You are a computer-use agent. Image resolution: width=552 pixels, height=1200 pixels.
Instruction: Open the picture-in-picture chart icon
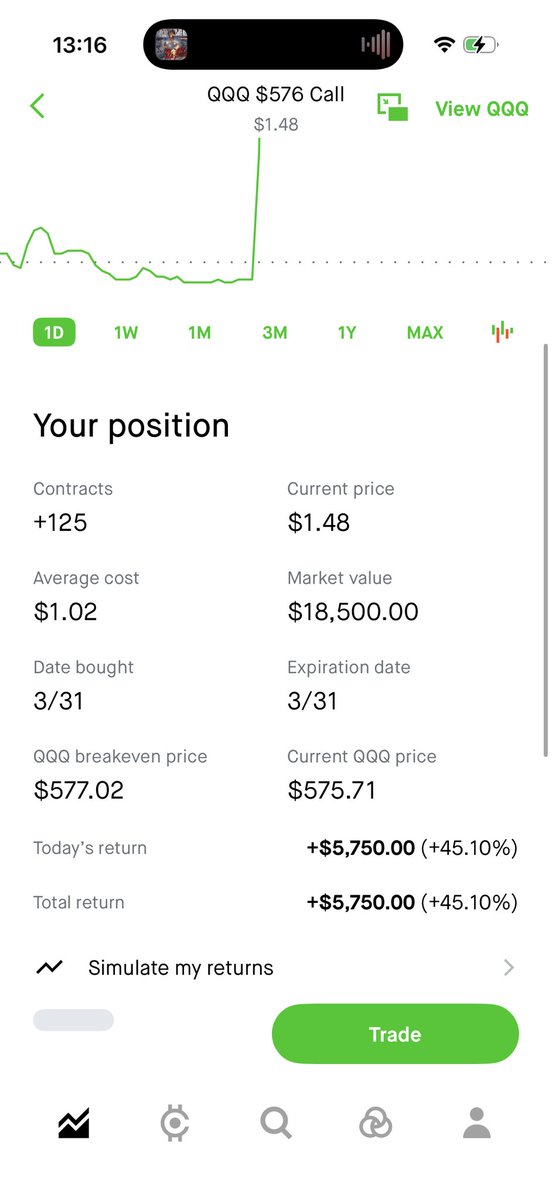click(392, 107)
